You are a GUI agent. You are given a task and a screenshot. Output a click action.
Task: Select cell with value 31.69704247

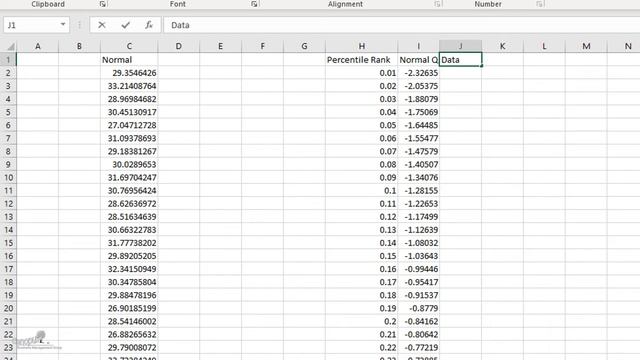(129, 177)
